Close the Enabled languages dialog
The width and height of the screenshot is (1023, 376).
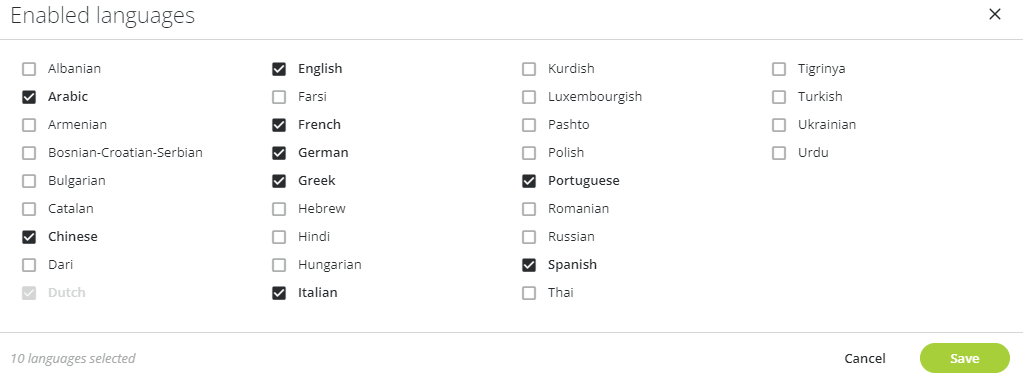coord(994,14)
